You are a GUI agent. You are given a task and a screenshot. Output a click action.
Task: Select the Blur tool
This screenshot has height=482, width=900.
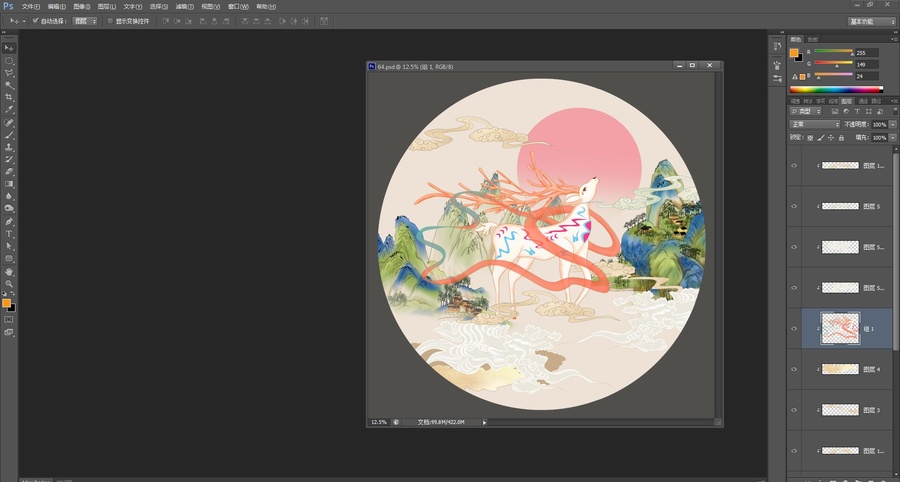[x=9, y=196]
